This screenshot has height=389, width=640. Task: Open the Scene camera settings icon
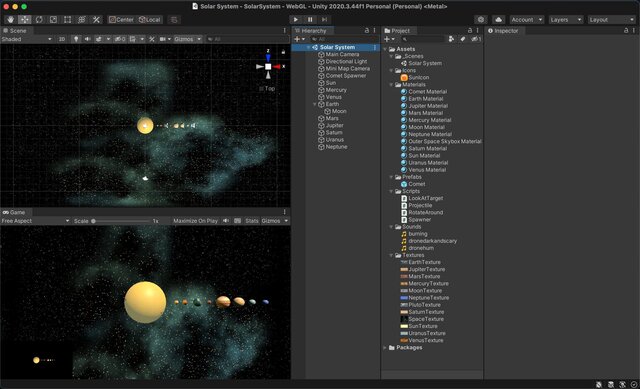click(163, 39)
